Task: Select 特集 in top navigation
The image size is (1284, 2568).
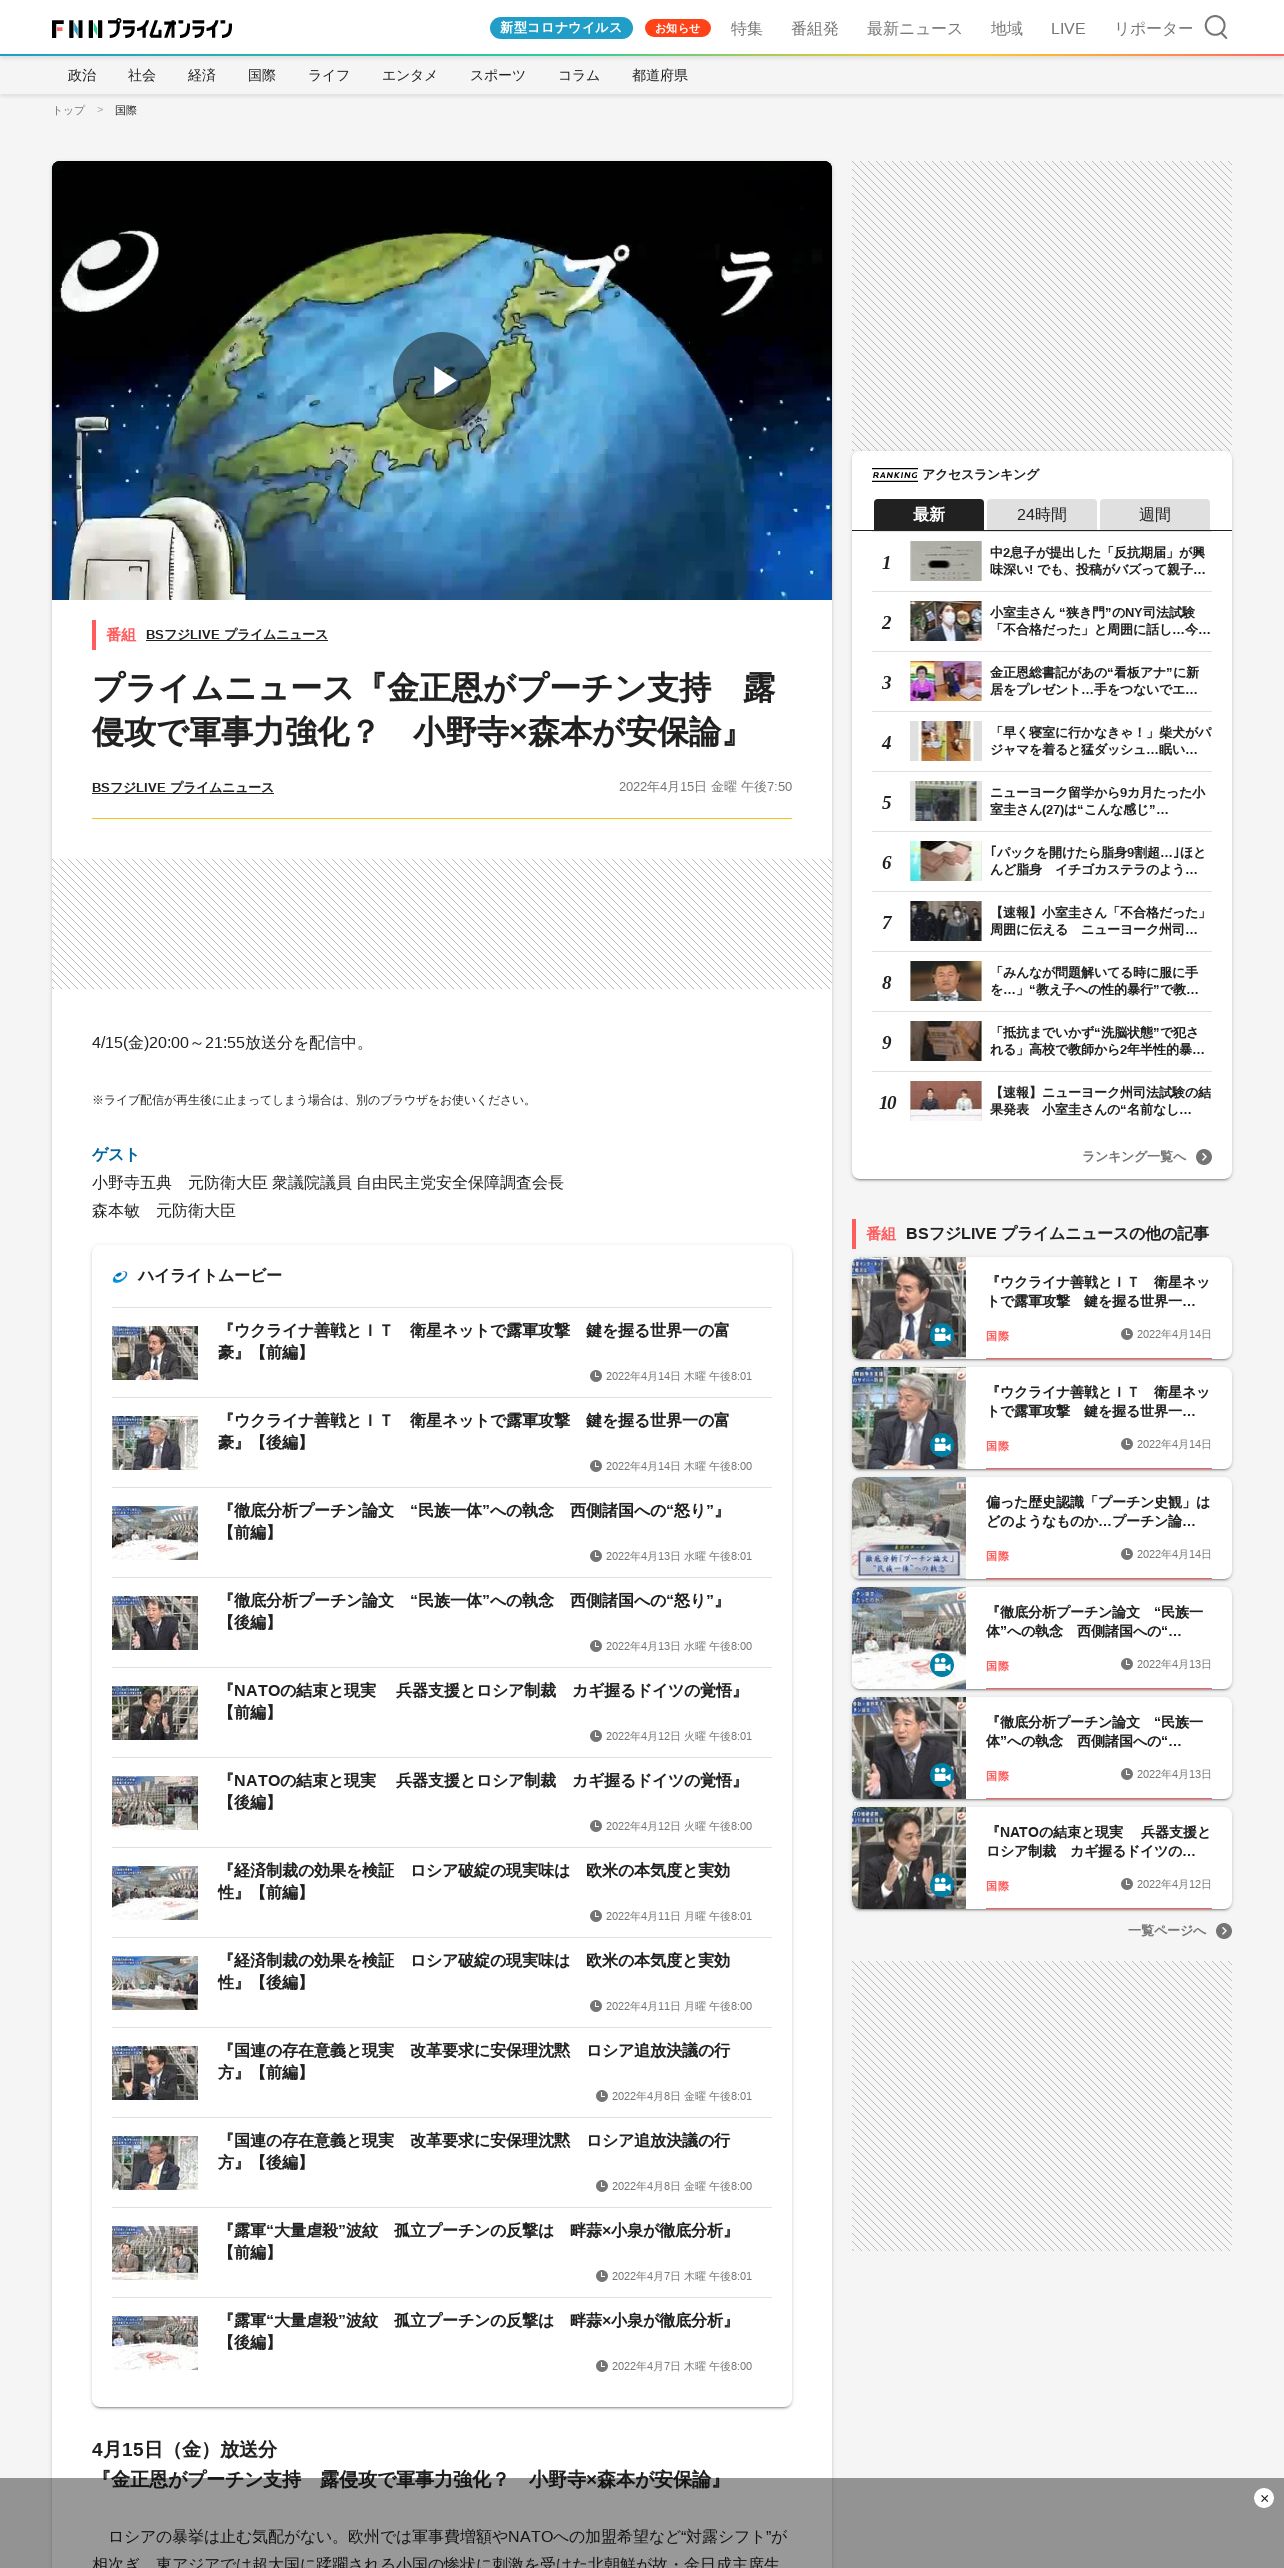Action: (746, 29)
